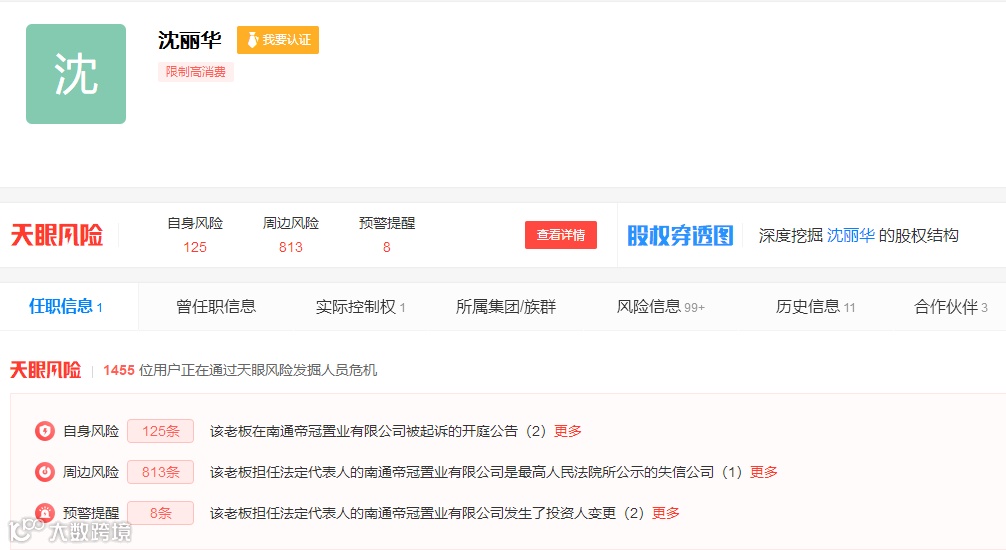Click the 我要认证 certification button
Image resolution: width=1006 pixels, height=550 pixels.
[x=278, y=40]
